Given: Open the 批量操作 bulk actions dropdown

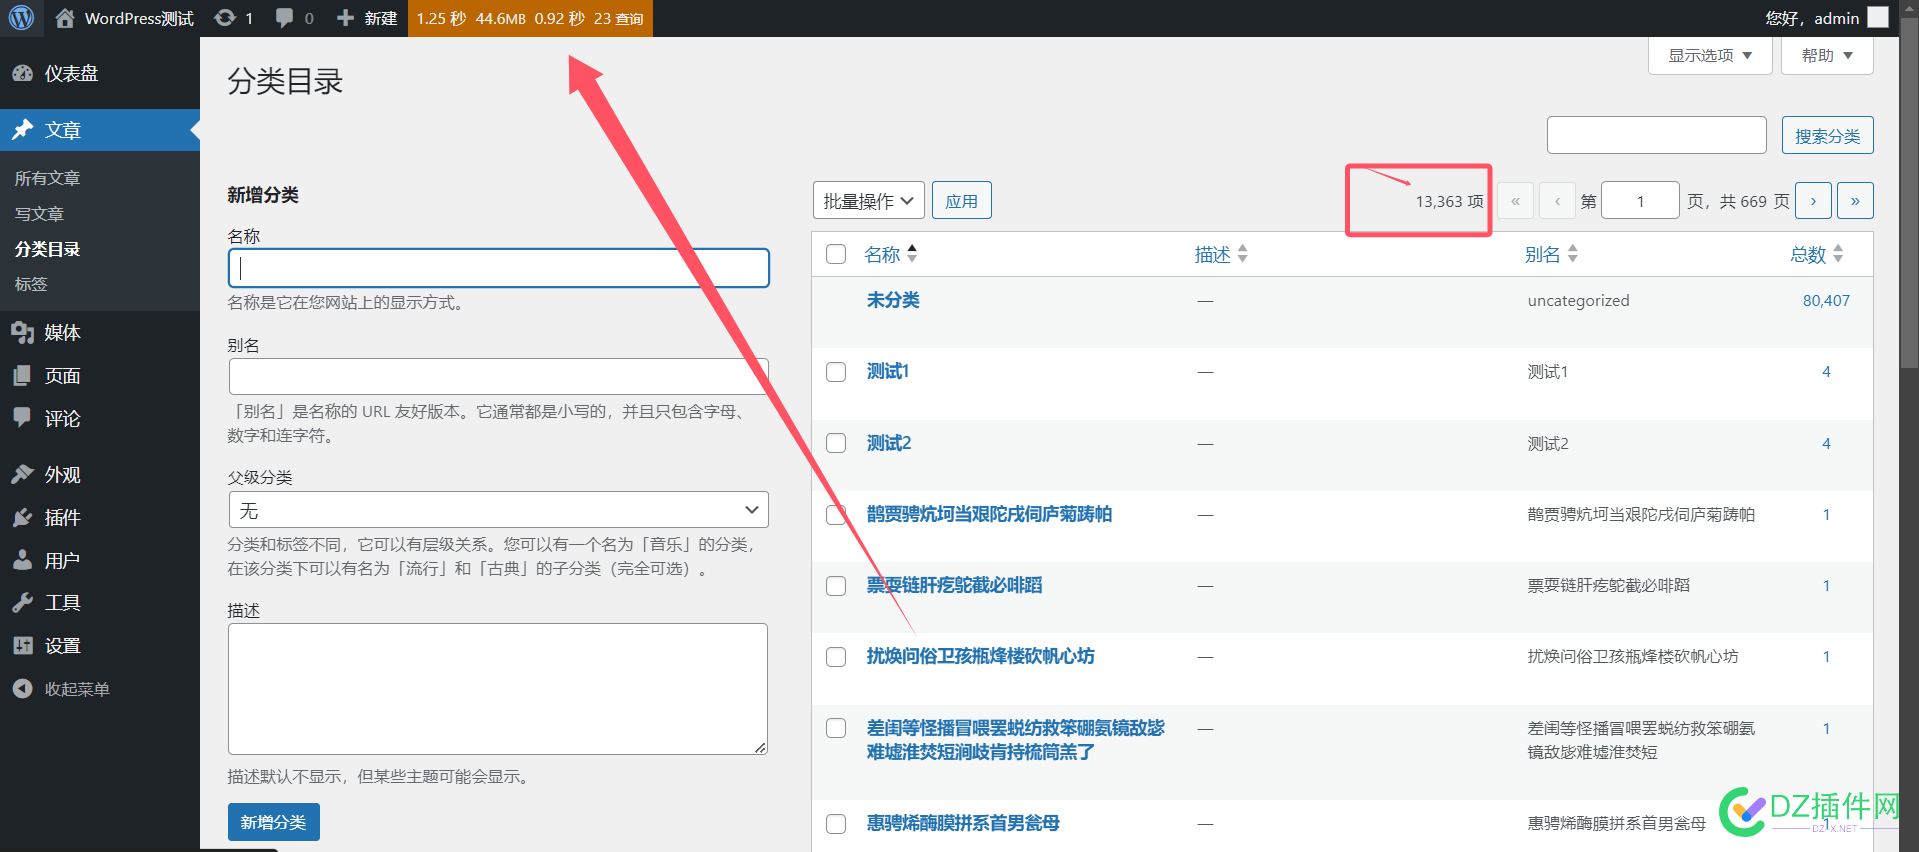Looking at the screenshot, I should [868, 201].
